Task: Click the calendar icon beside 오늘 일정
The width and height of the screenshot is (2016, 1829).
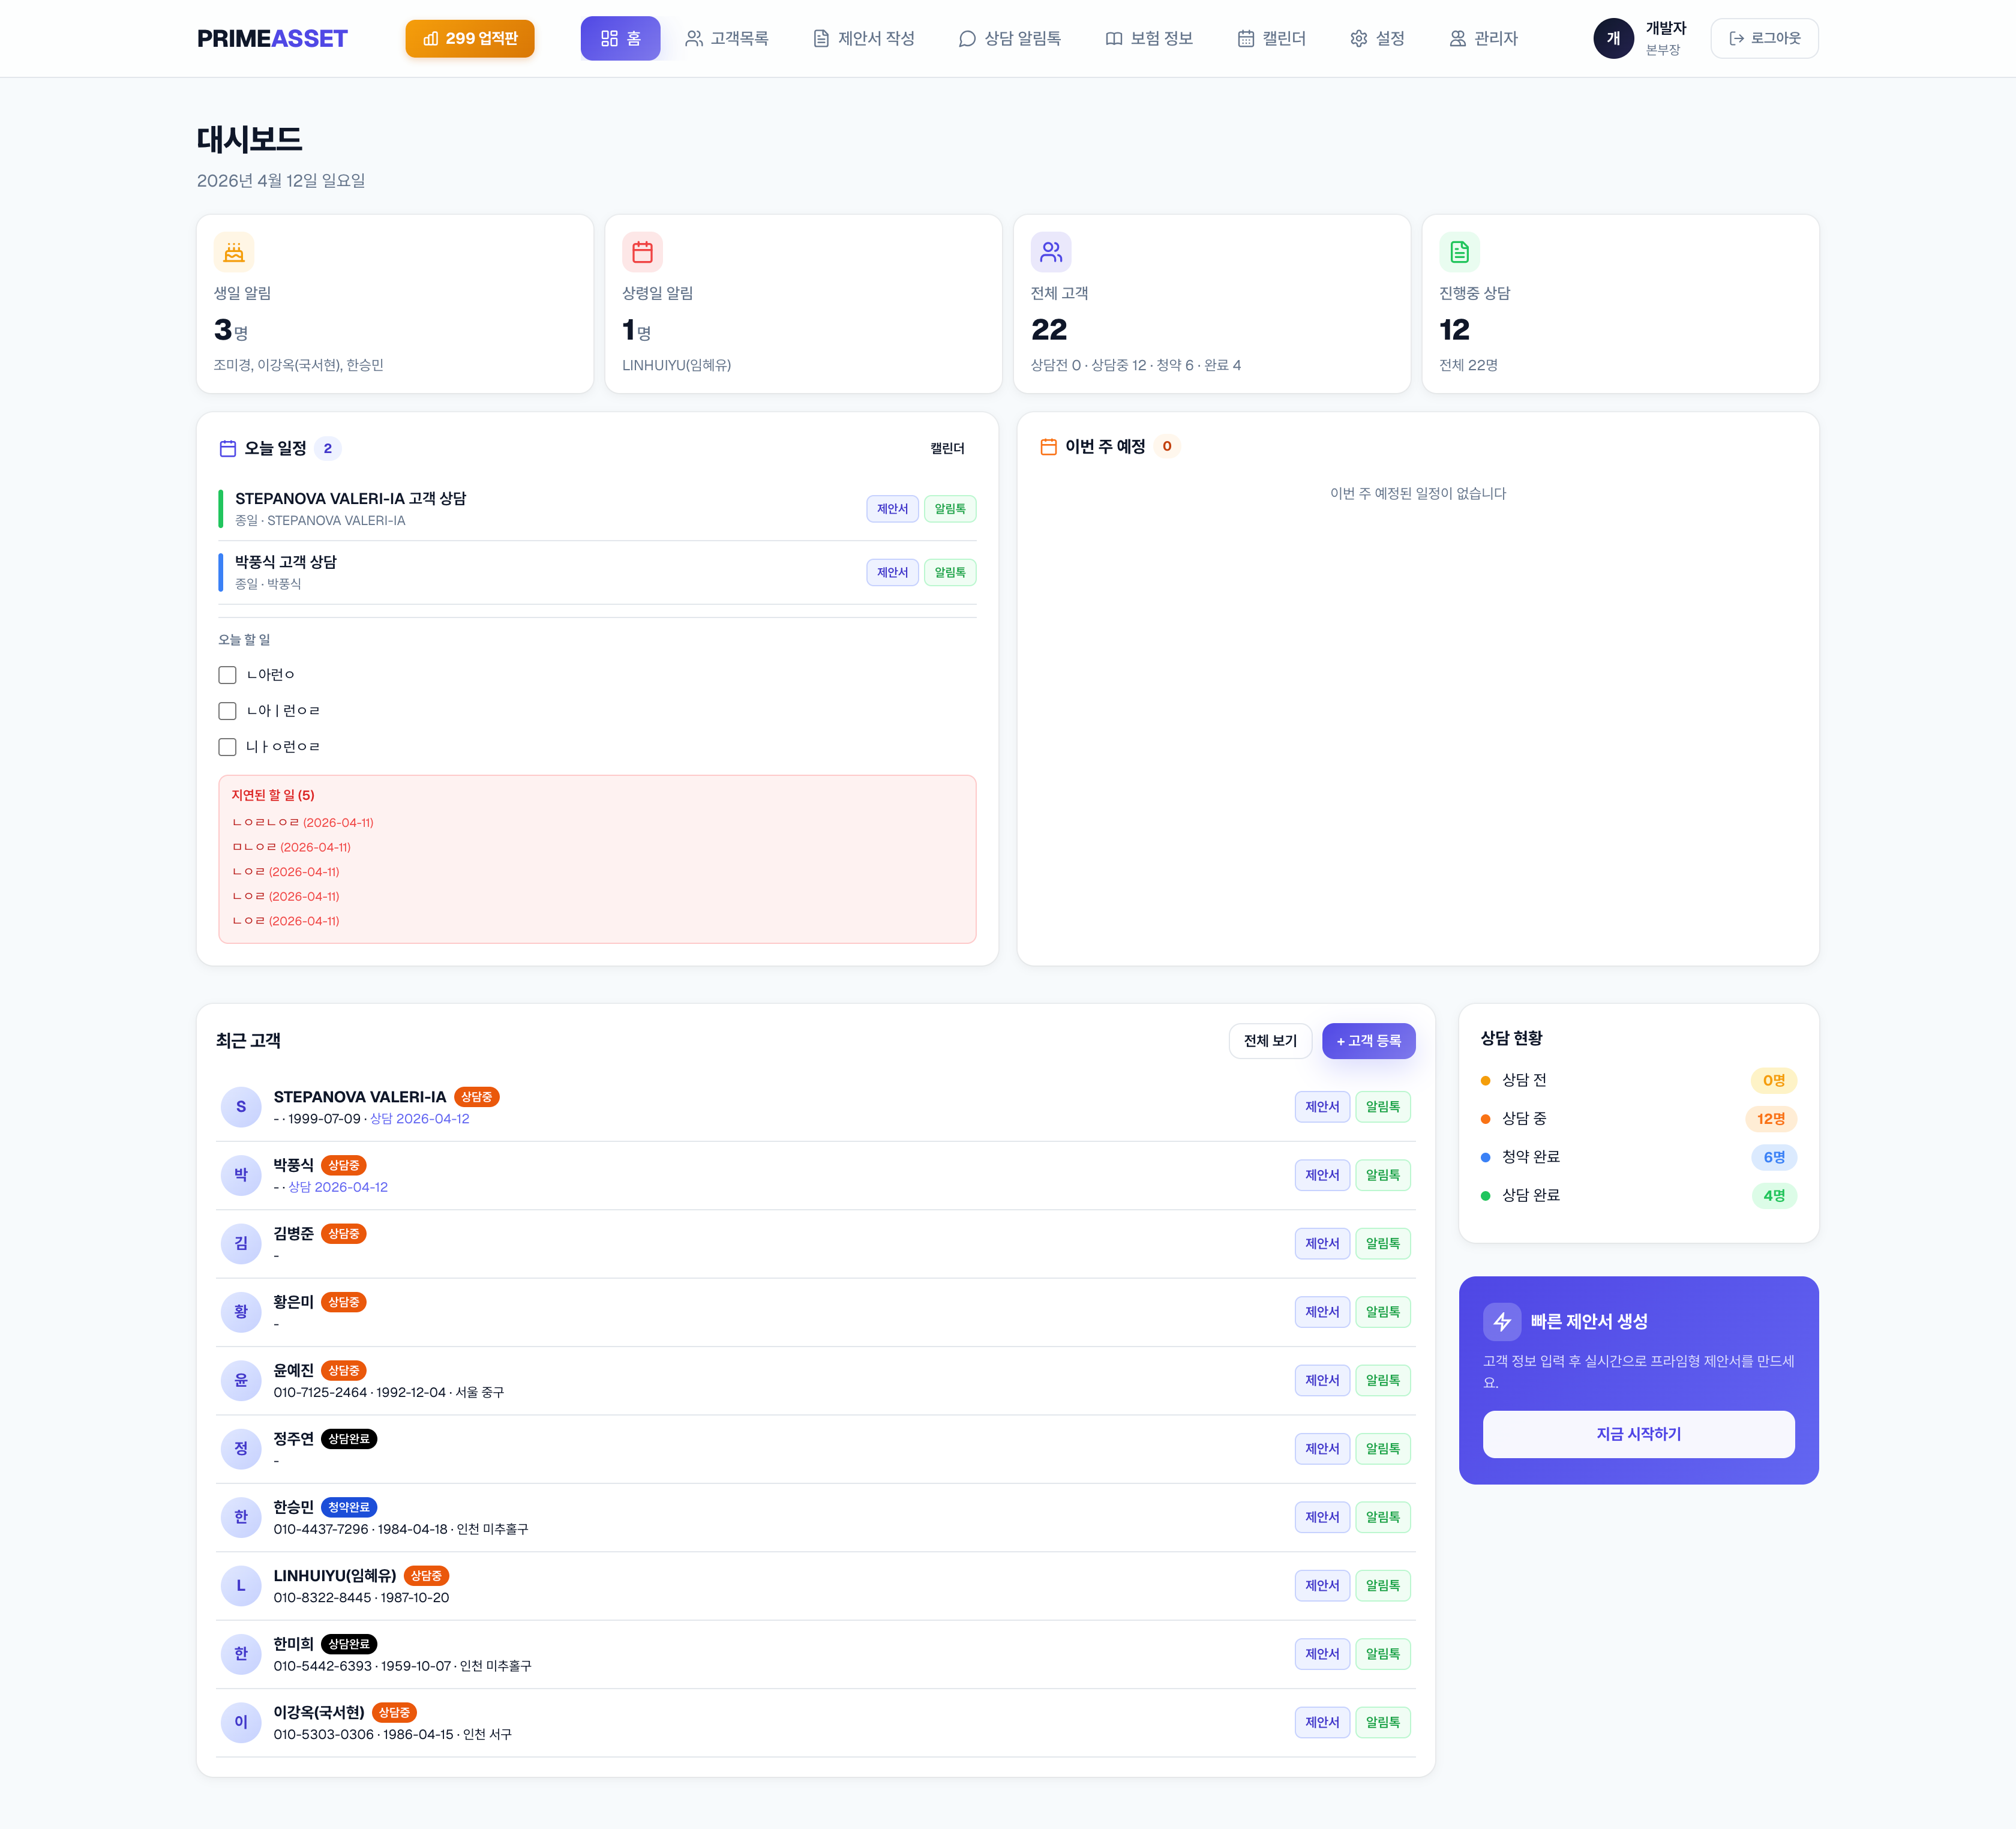Action: coord(228,448)
